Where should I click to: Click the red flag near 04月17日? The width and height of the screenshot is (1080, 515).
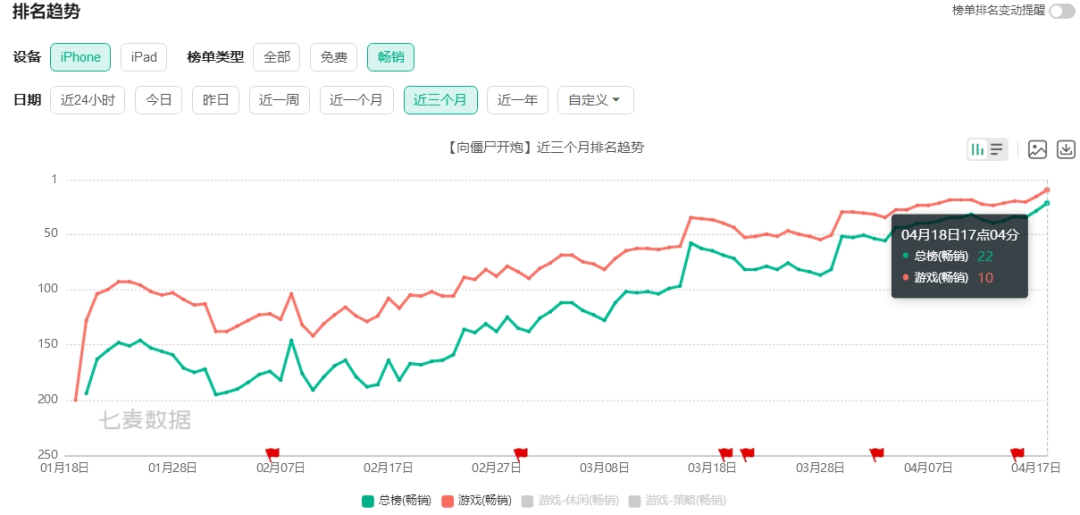coord(1017,453)
